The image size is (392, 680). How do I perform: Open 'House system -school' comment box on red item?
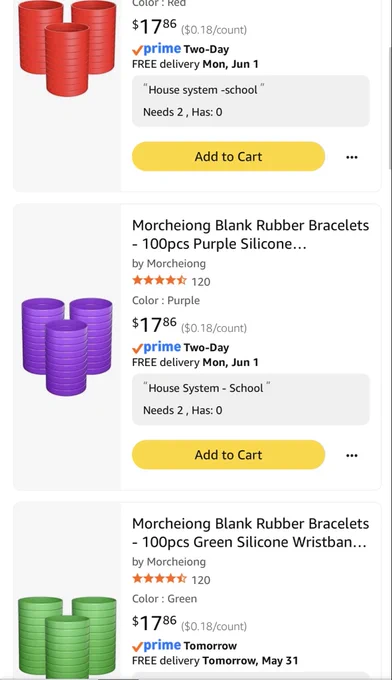coord(251,101)
